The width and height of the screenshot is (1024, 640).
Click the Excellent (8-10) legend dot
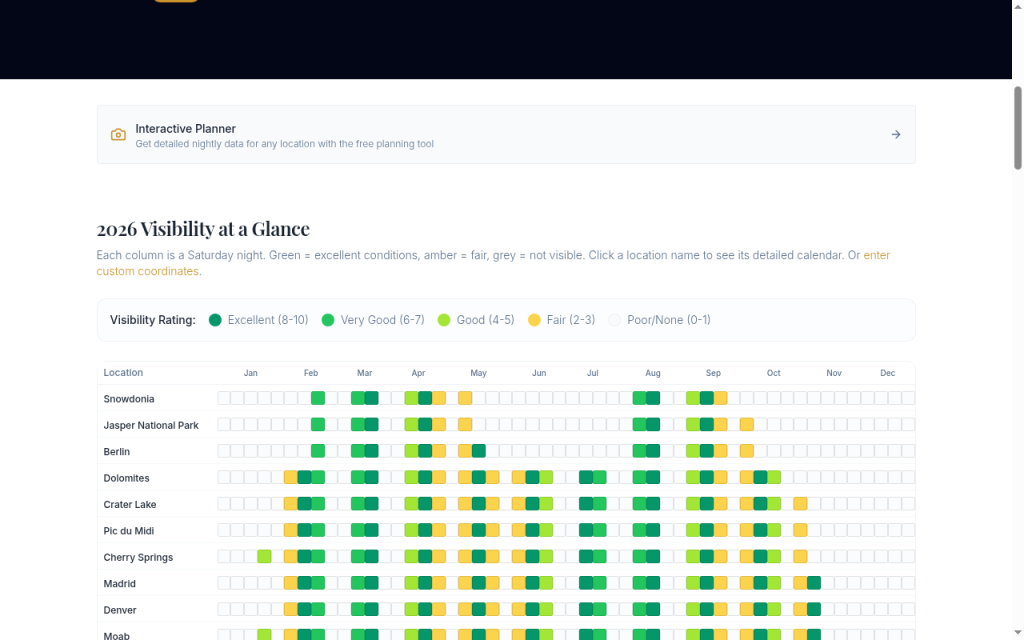[216, 320]
